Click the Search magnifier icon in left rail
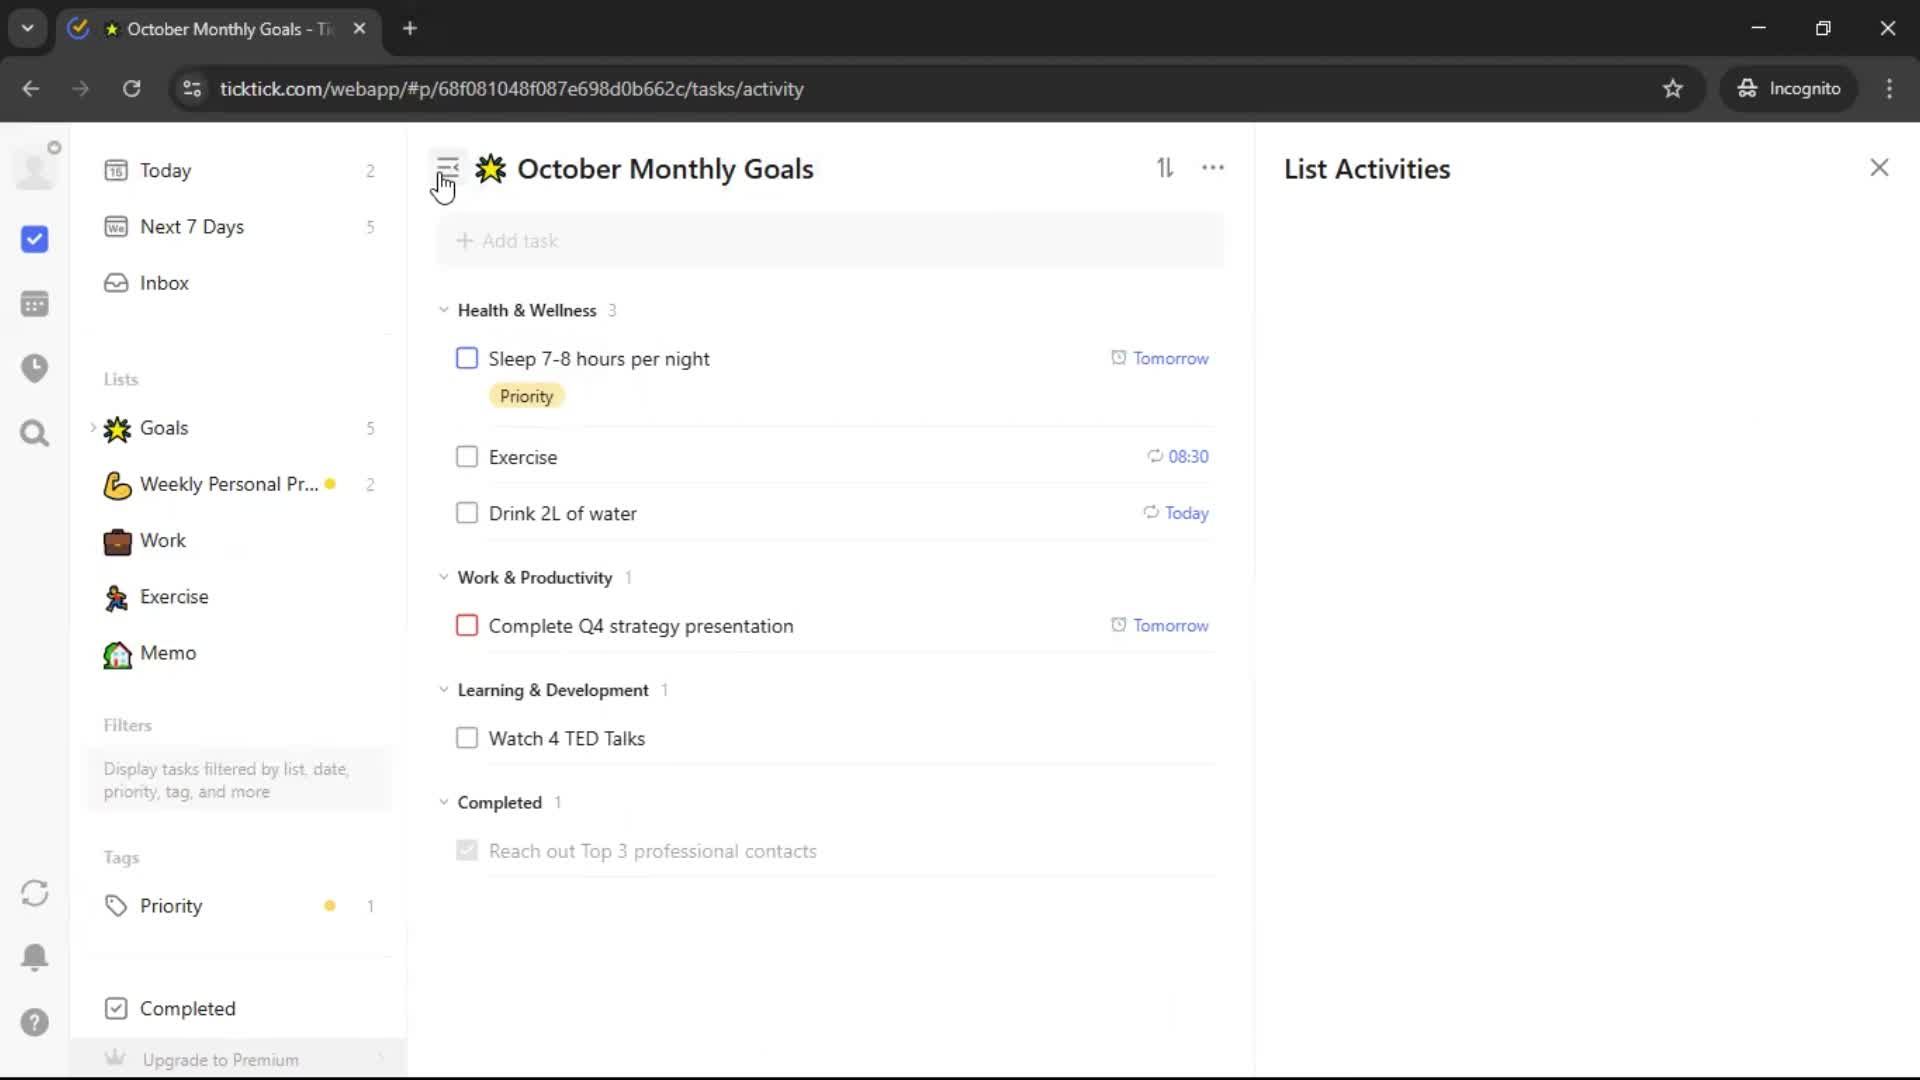The width and height of the screenshot is (1920, 1080). 34,433
